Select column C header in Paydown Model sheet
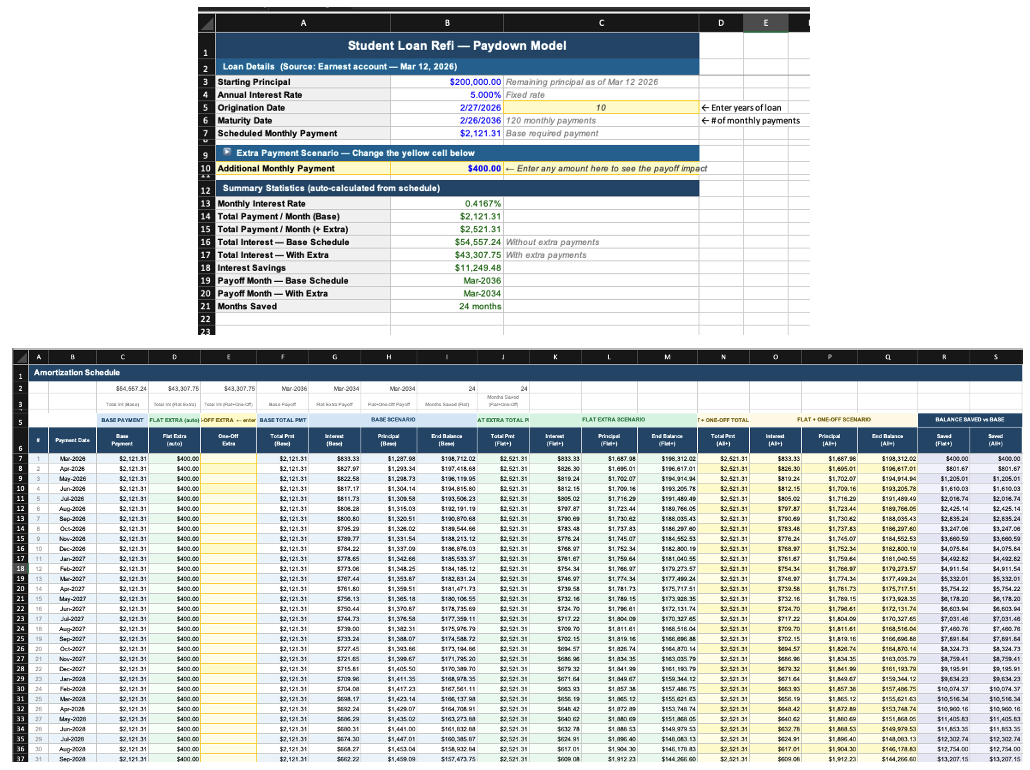The width and height of the screenshot is (1030, 770). pos(601,23)
